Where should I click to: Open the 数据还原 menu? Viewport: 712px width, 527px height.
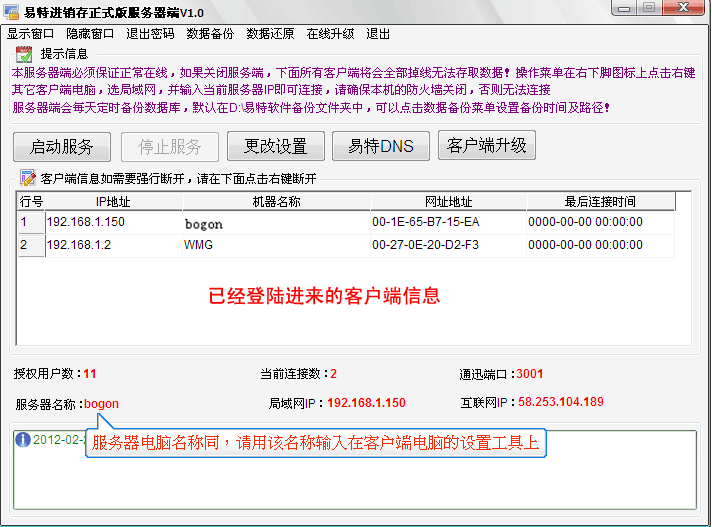pos(270,33)
